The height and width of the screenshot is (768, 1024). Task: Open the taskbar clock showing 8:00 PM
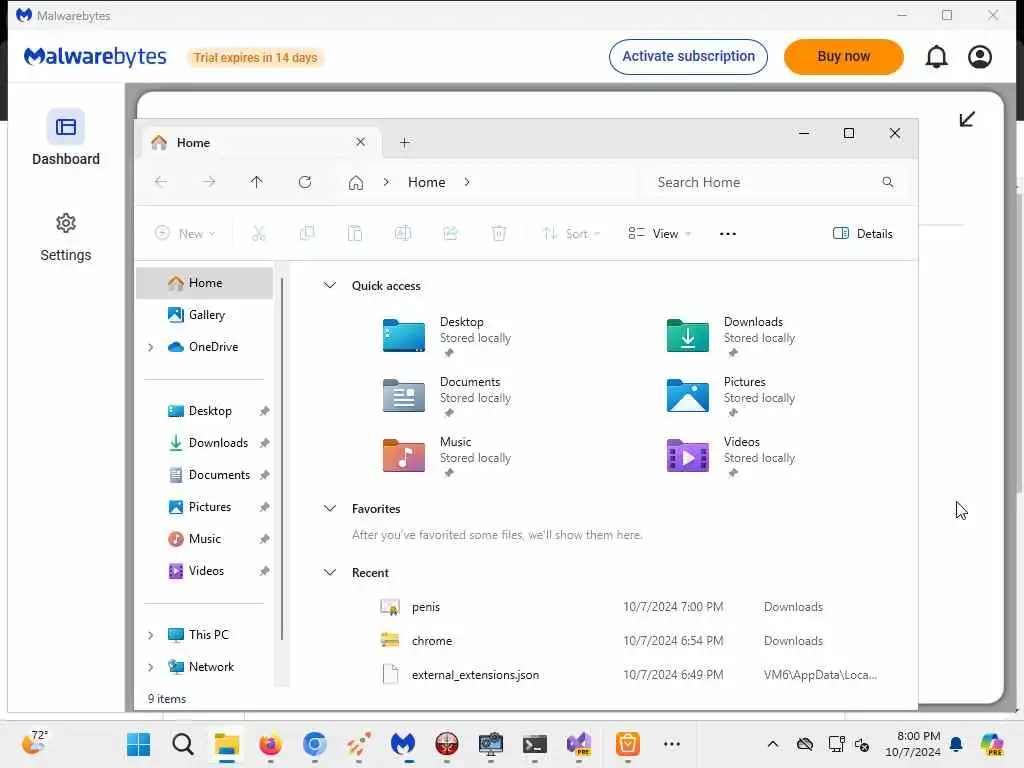pyautogui.click(x=913, y=744)
